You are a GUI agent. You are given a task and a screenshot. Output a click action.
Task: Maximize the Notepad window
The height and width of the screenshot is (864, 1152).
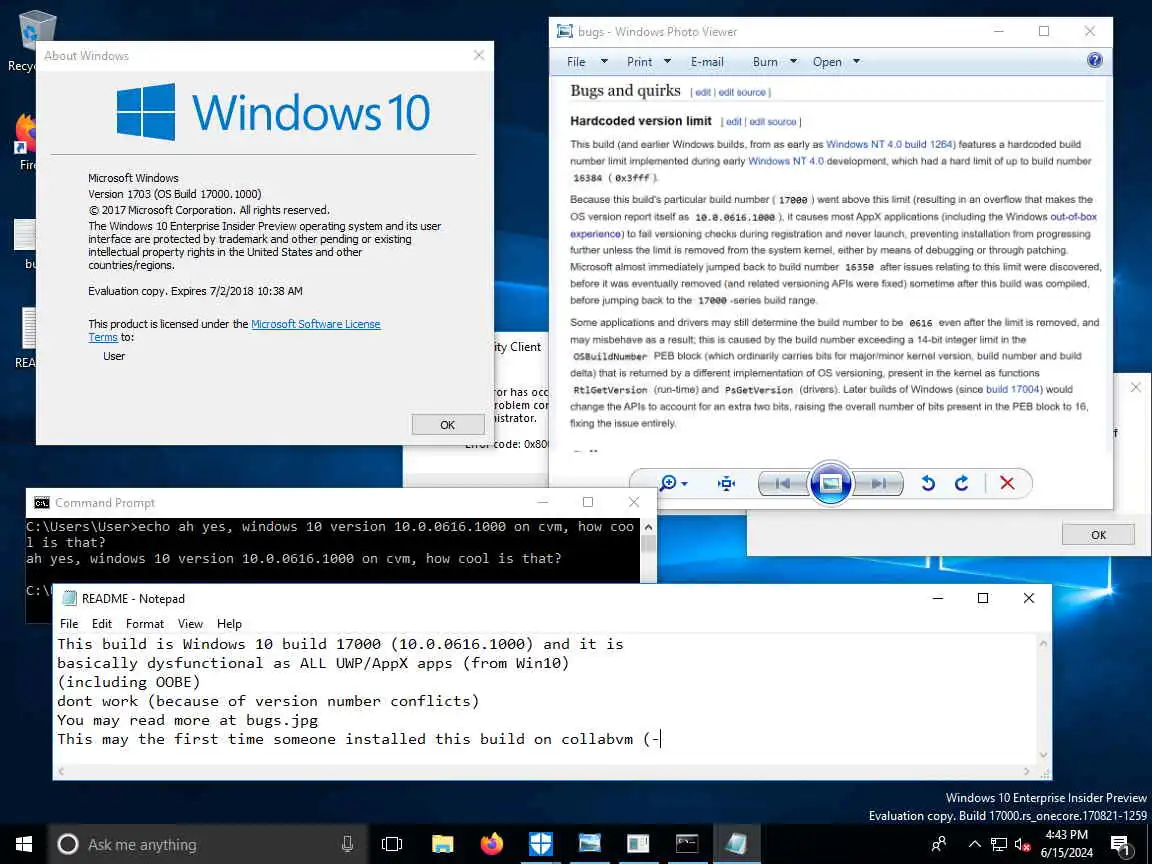click(983, 598)
